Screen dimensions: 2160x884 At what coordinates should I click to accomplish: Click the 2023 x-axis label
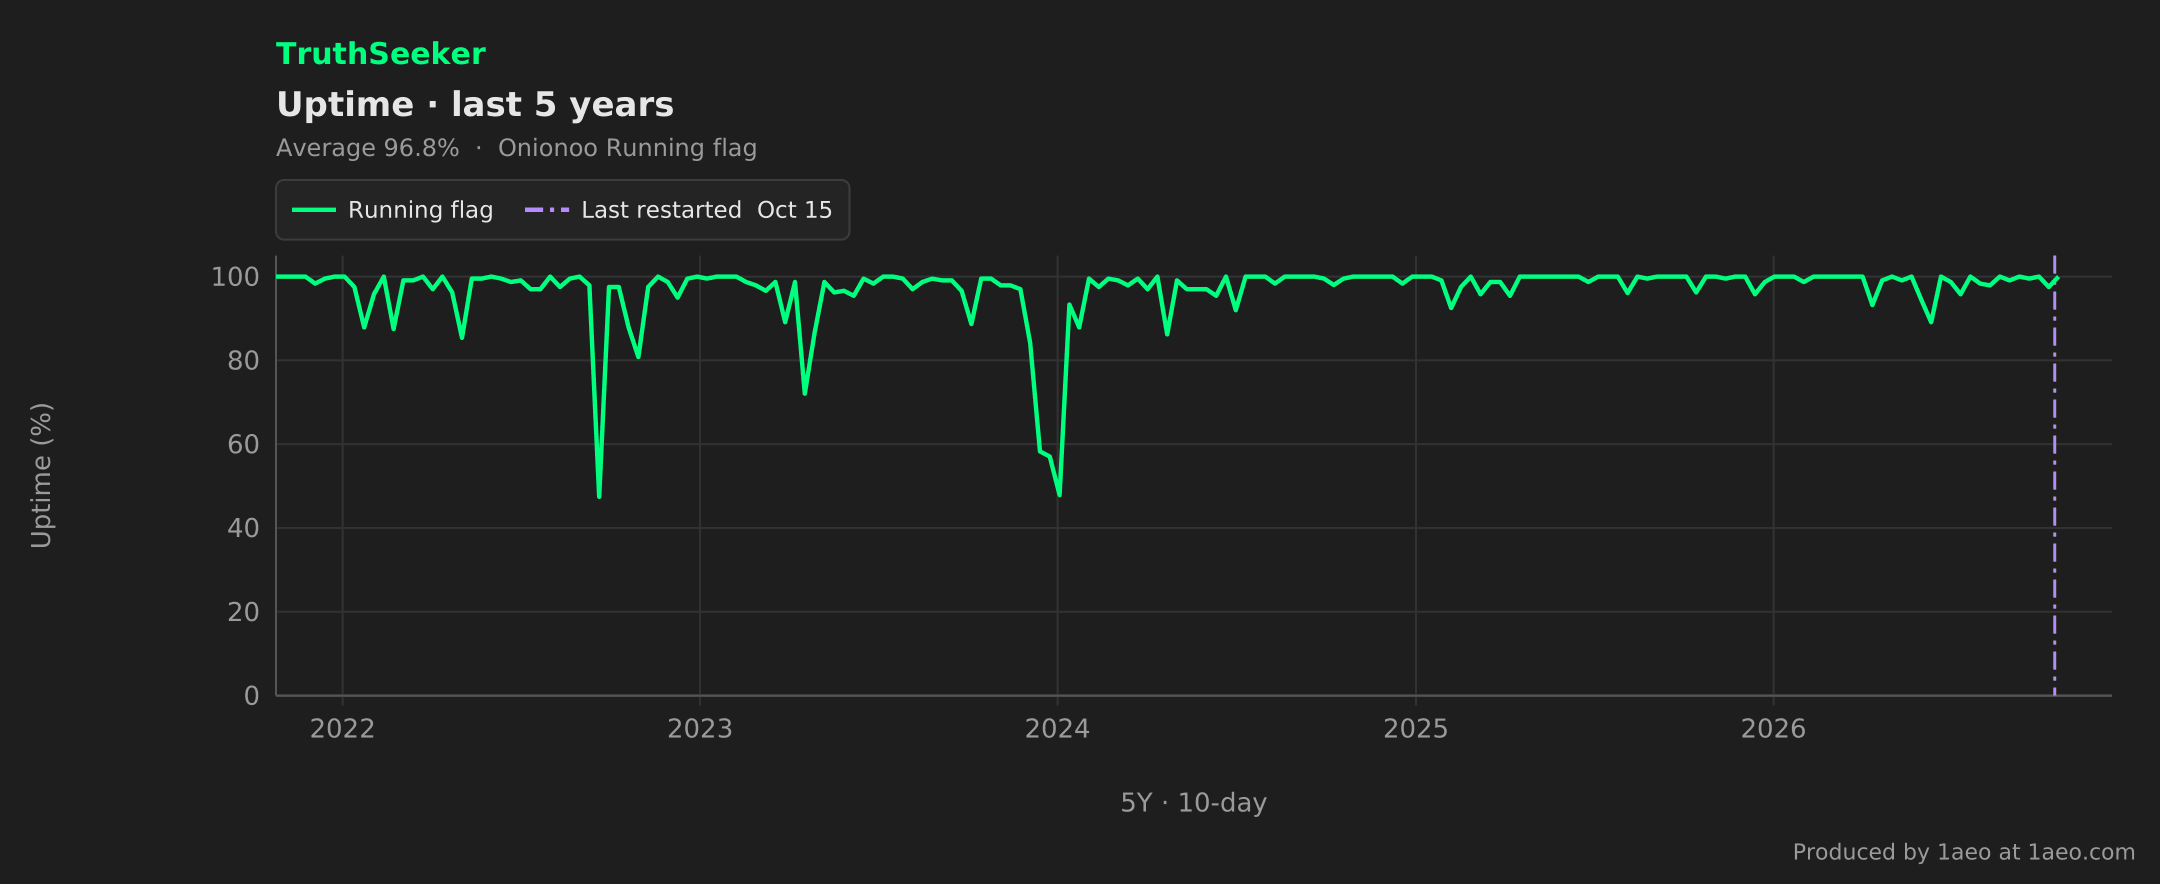pos(700,729)
